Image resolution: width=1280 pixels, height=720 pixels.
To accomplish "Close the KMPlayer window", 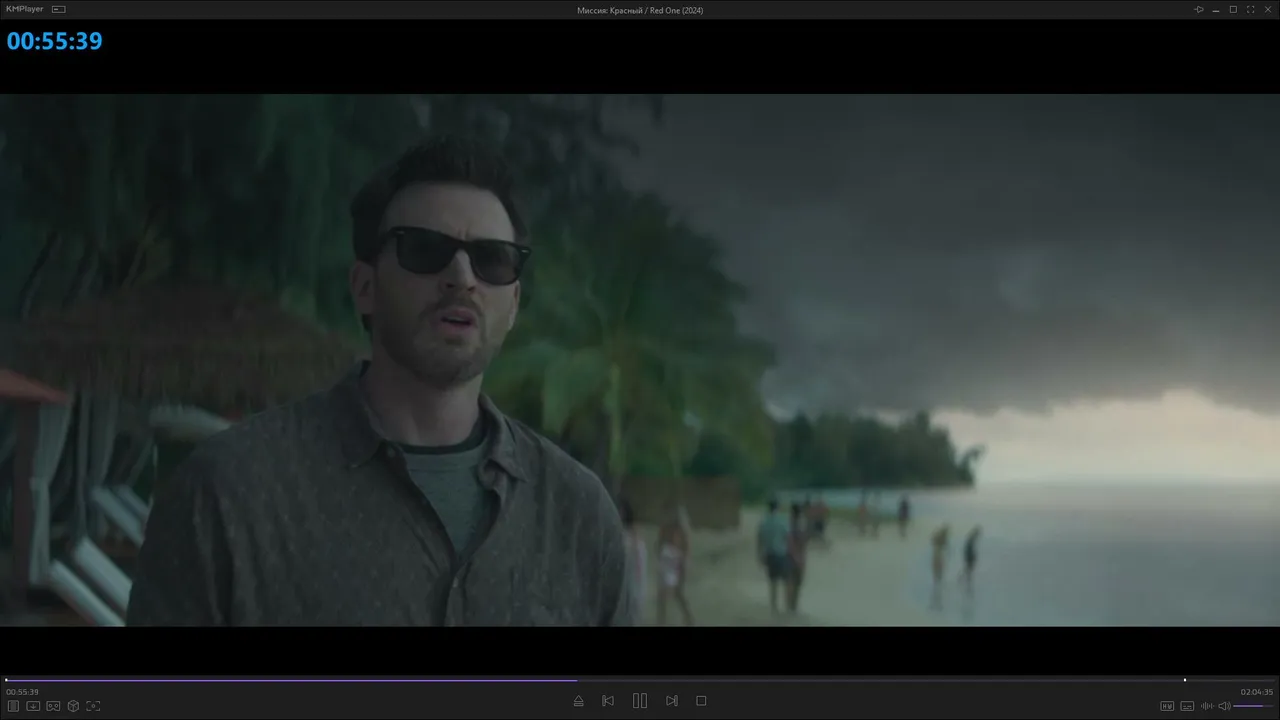I will click(1268, 9).
